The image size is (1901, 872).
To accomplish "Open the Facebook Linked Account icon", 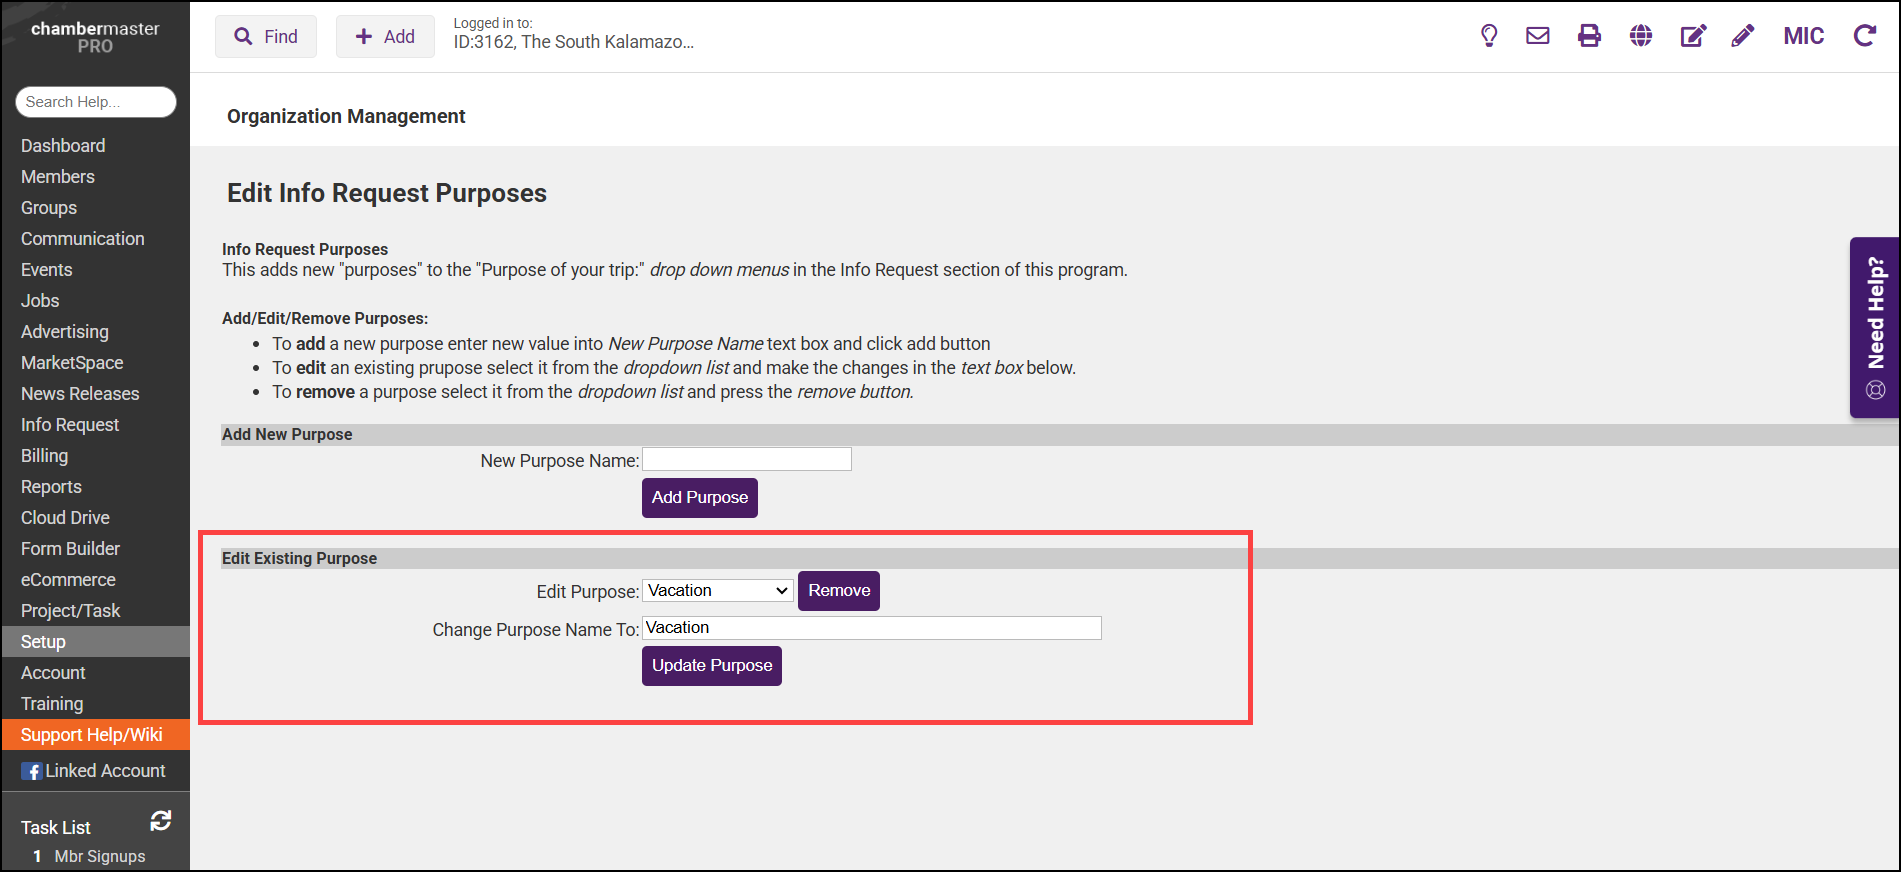I will point(32,771).
